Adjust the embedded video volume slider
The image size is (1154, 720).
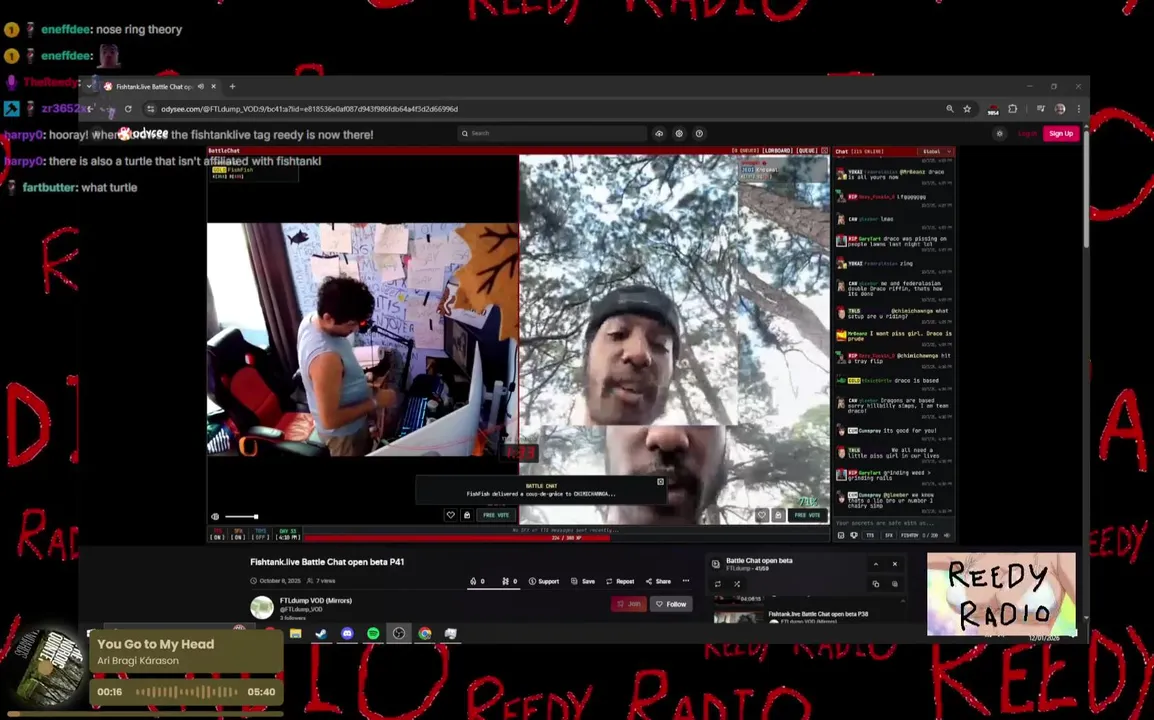click(x=241, y=517)
